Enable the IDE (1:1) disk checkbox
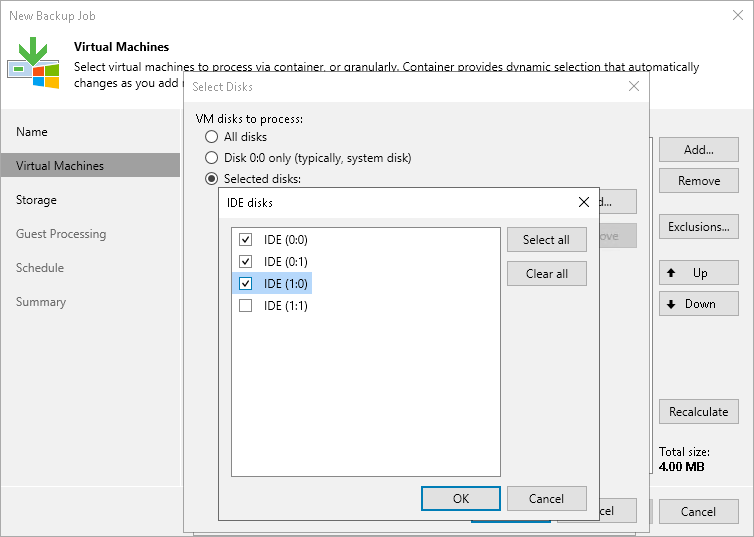Image resolution: width=754 pixels, height=537 pixels. tap(245, 306)
